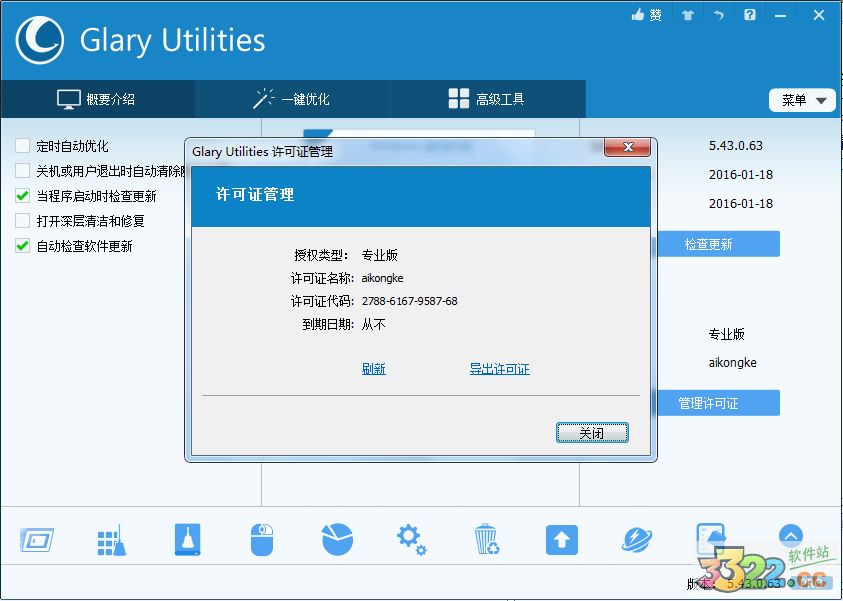Click the Glary Utilities moon logo
Screen dimensions: 843x601
[40, 40]
